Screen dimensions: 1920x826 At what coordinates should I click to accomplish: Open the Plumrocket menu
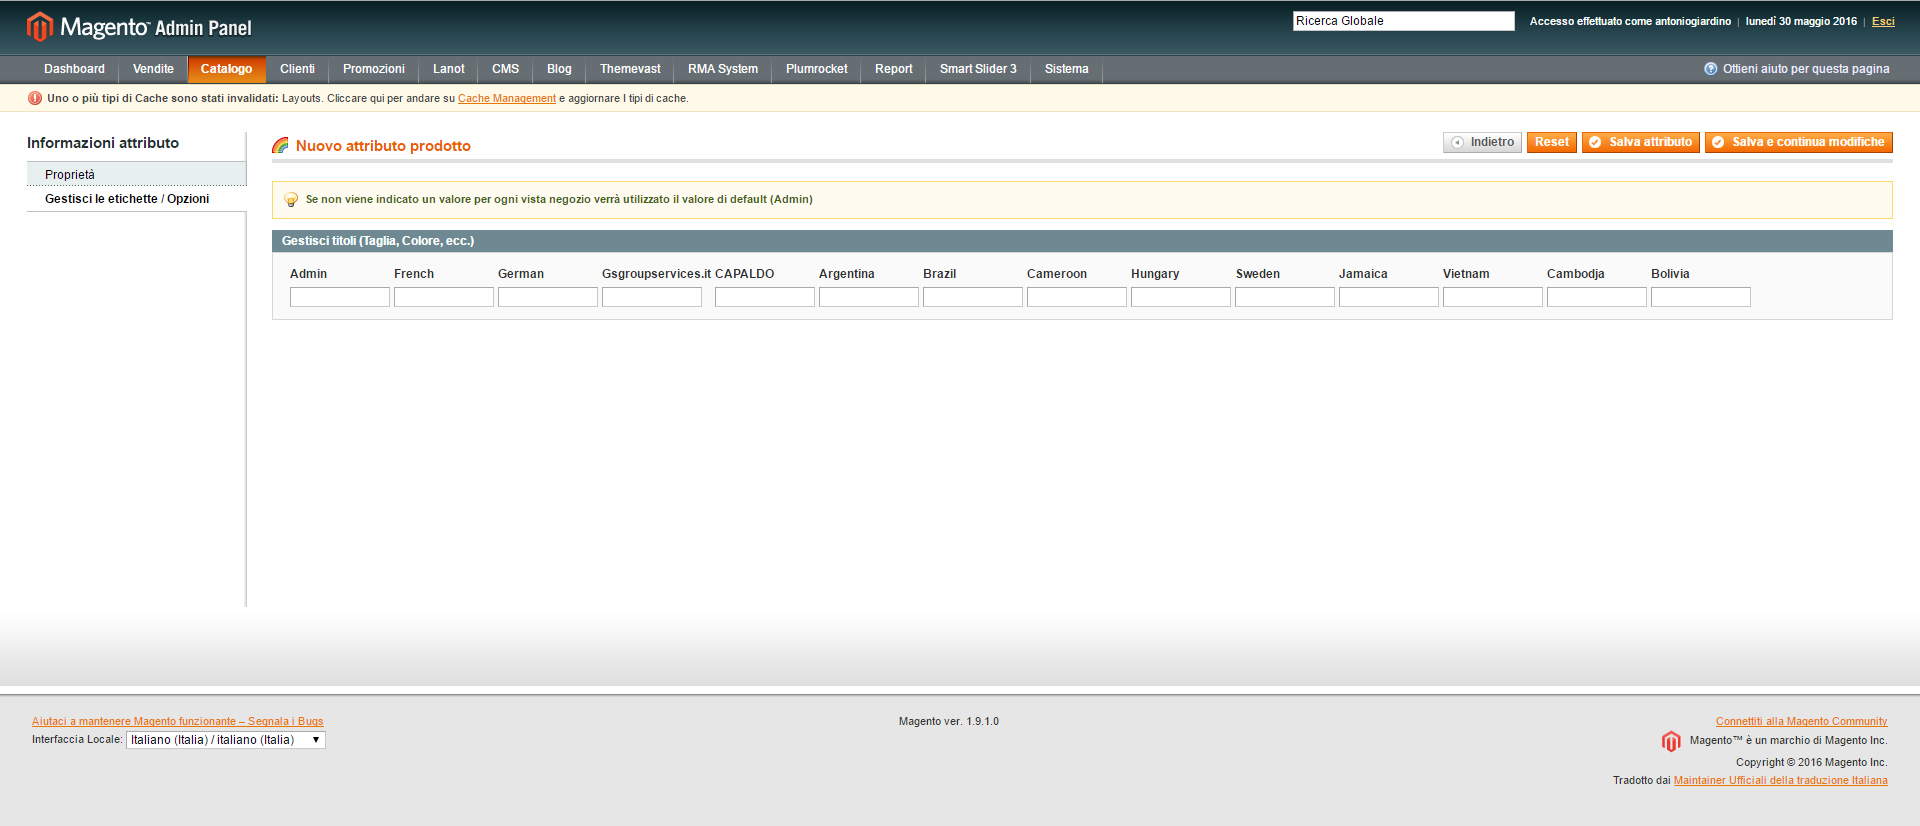[816, 69]
